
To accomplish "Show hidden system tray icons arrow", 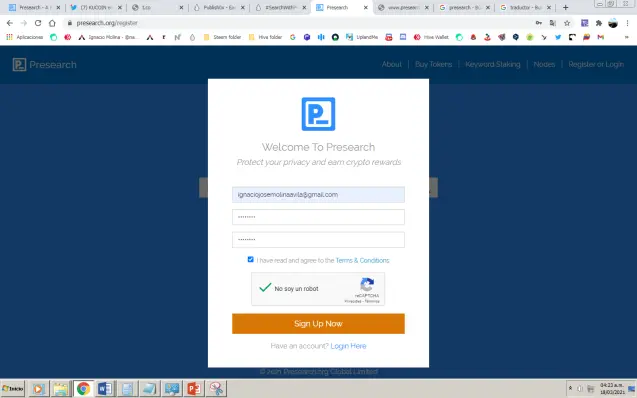I will point(570,389).
